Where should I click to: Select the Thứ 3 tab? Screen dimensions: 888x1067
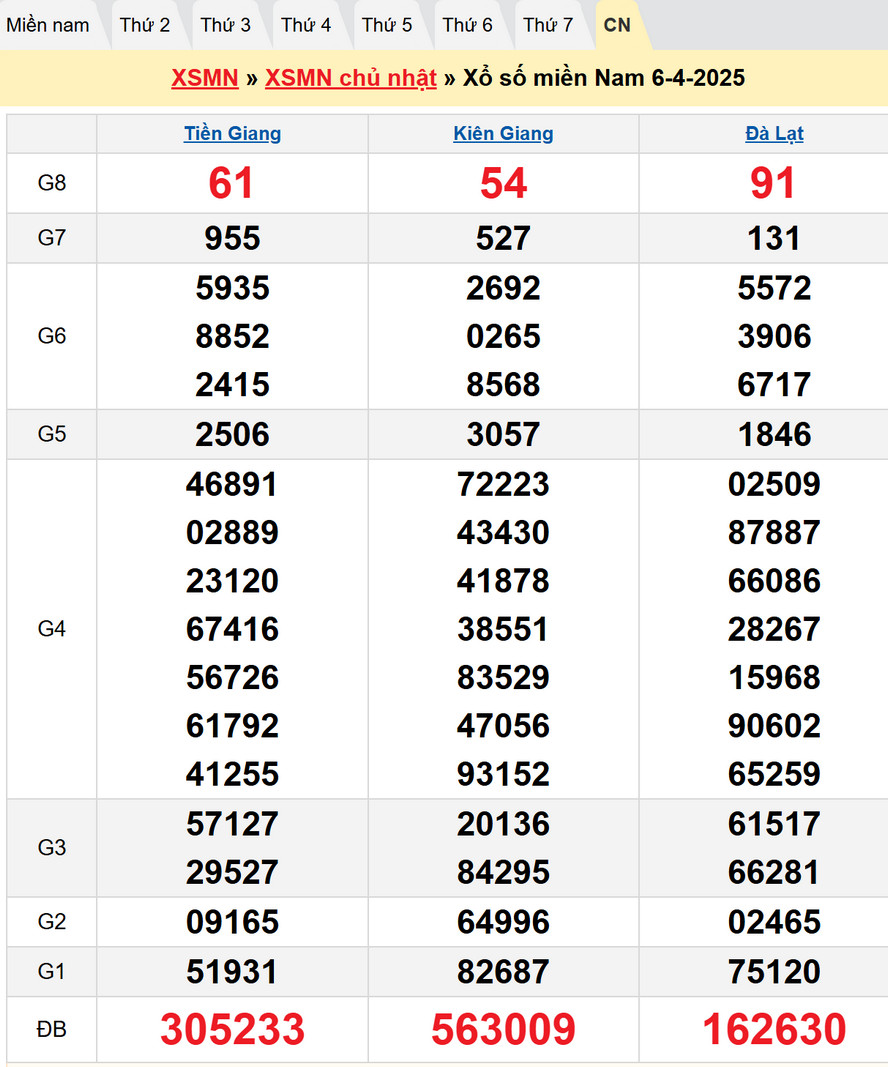click(x=226, y=25)
